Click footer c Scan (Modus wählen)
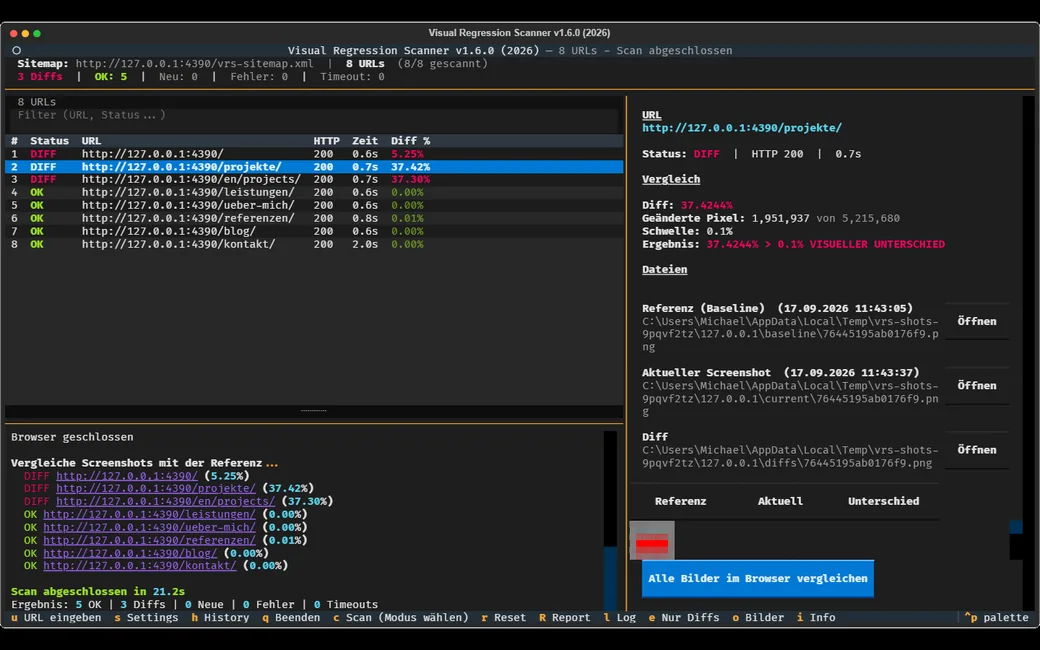This screenshot has height=650, width=1040. 401,618
